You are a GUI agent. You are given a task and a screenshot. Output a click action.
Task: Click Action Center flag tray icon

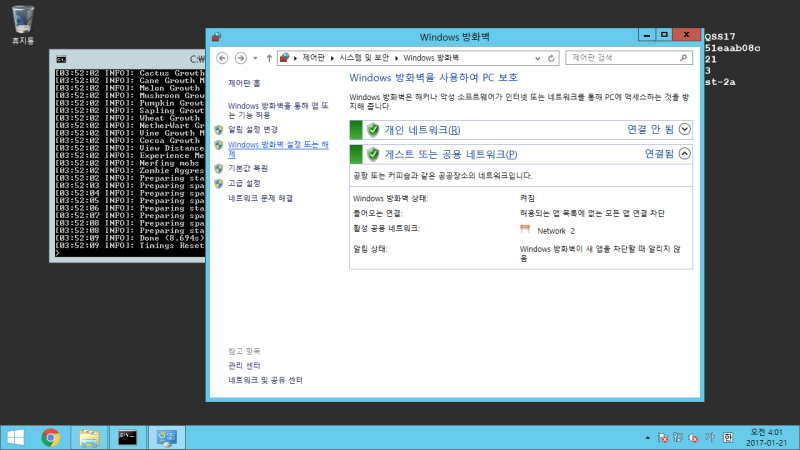point(663,438)
